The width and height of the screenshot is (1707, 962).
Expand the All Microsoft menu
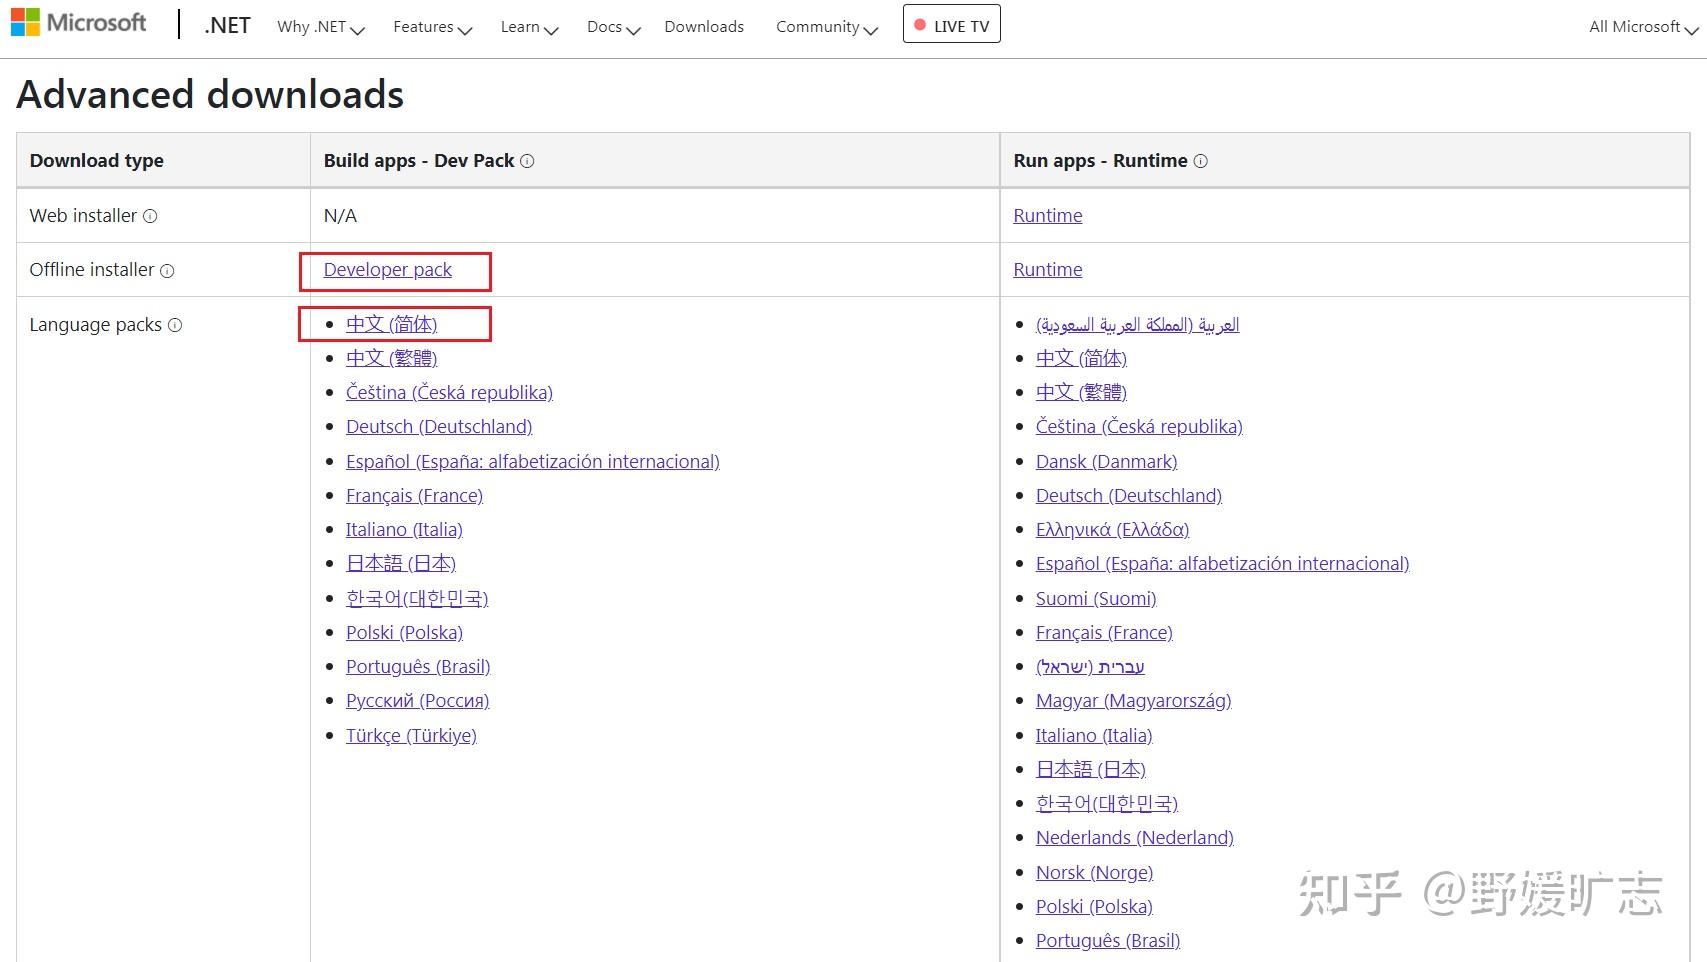click(1643, 27)
